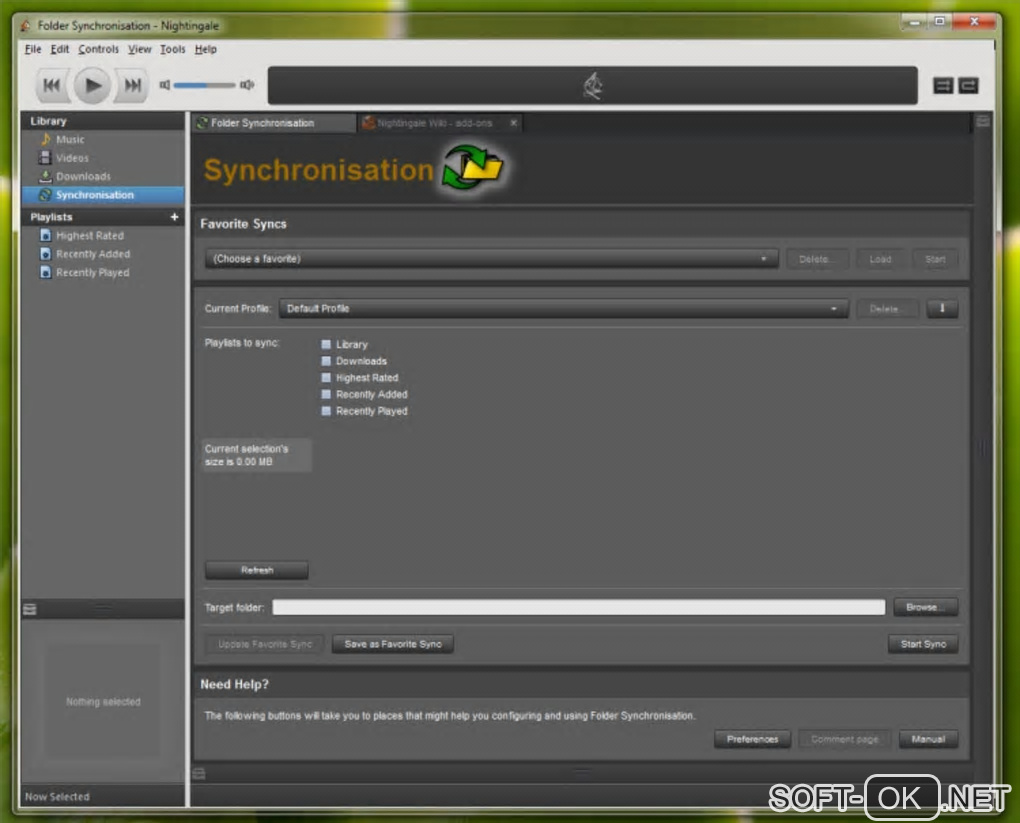Adjust the volume slider

(205, 85)
